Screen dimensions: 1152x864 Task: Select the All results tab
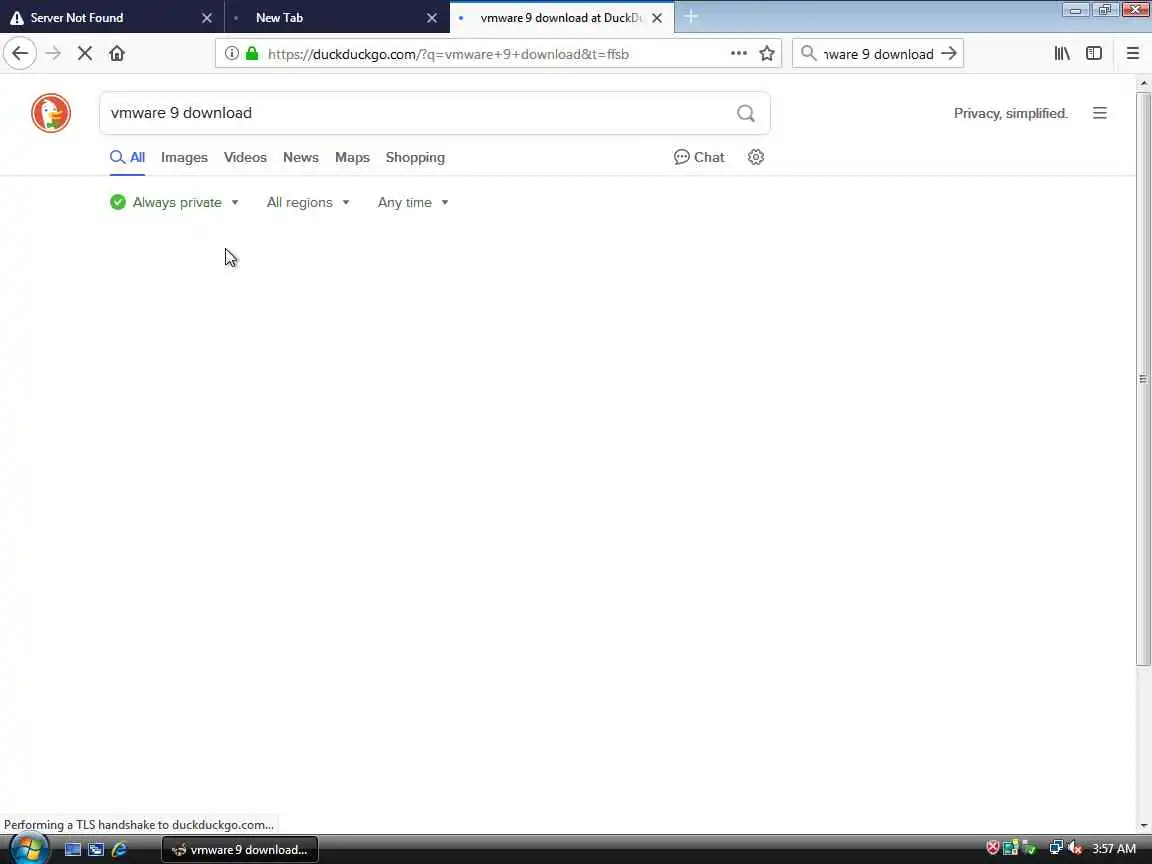click(x=127, y=157)
